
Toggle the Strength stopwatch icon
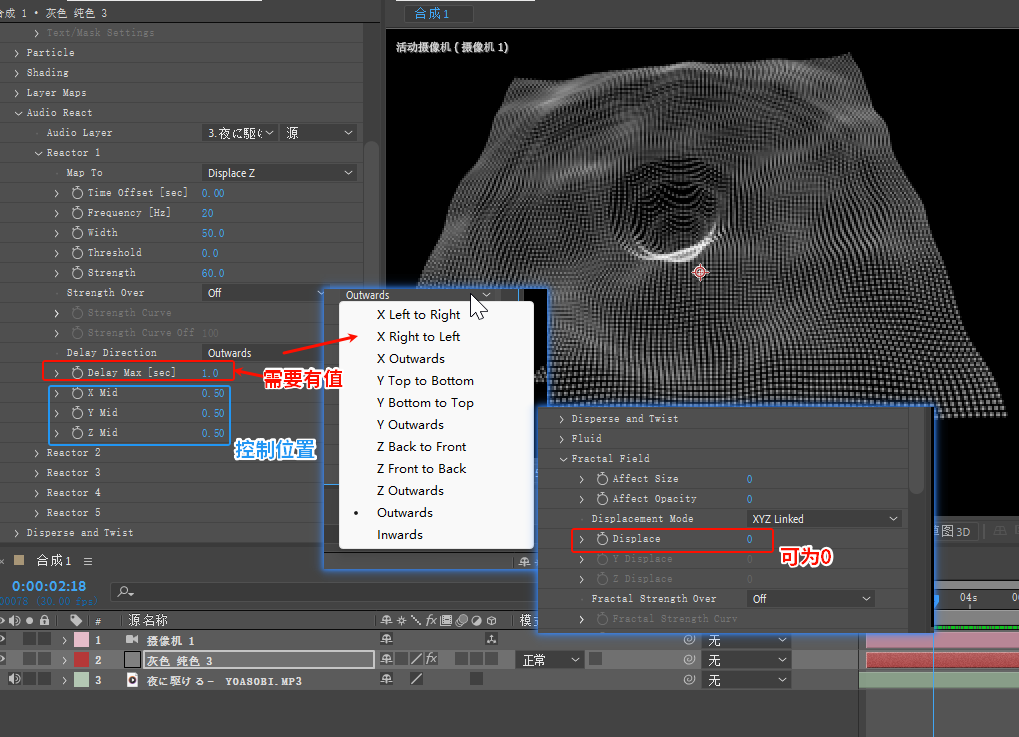click(x=77, y=273)
